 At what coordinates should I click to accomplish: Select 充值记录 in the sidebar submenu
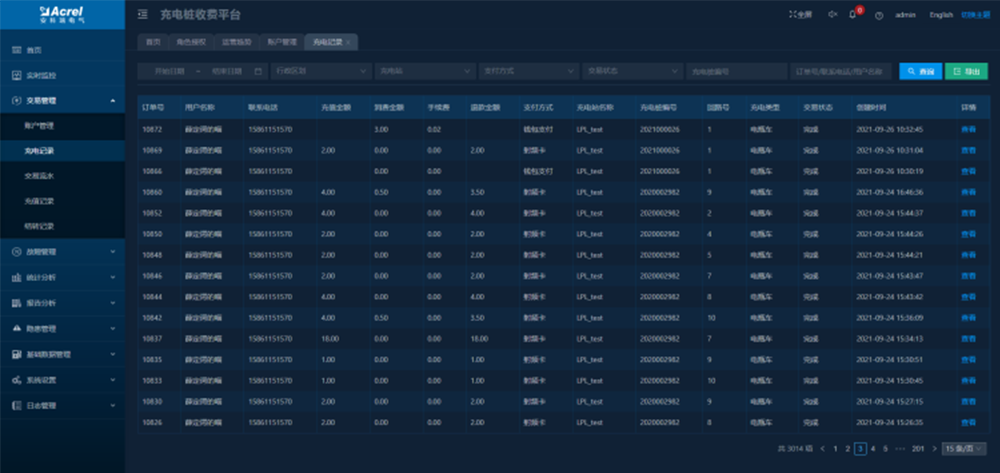[x=40, y=201]
